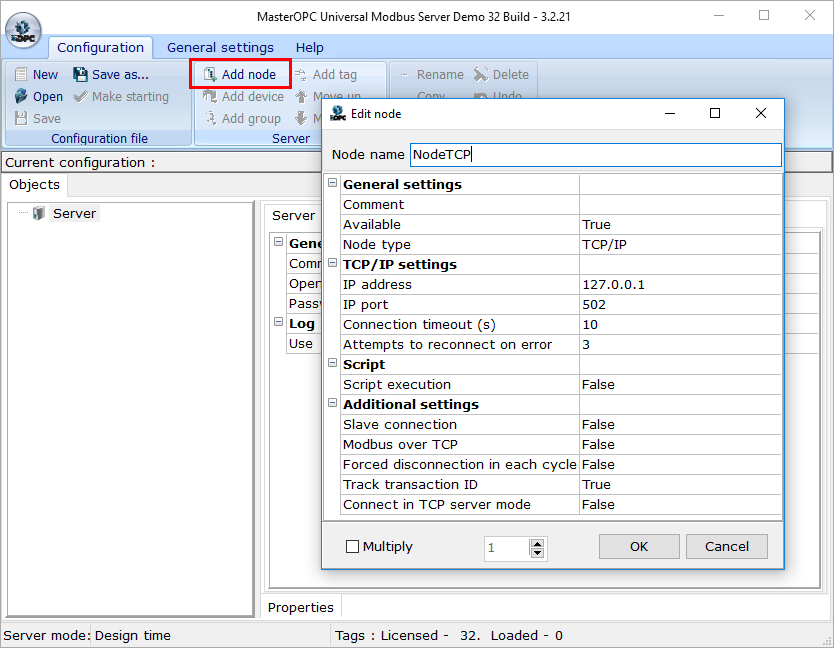Confirm node creation with OK

639,546
